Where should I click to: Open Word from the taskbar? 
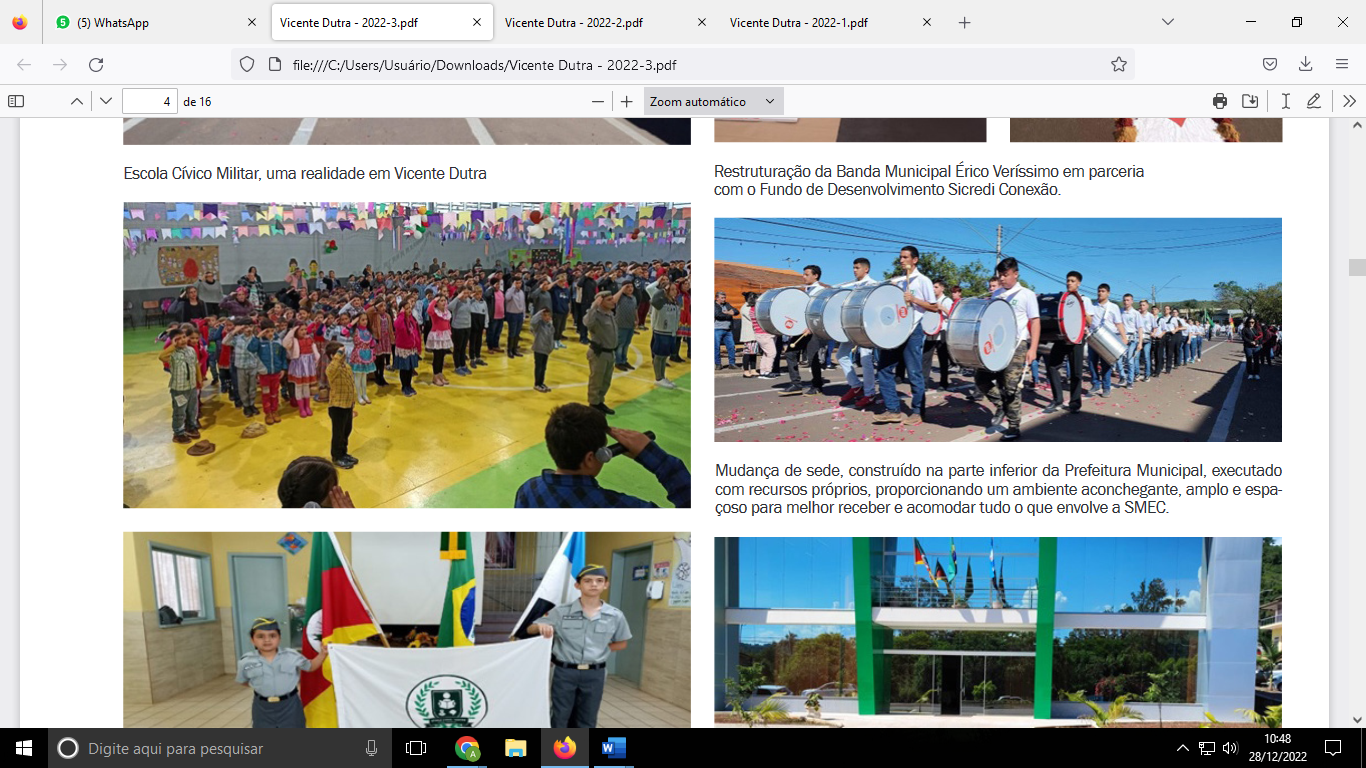613,748
